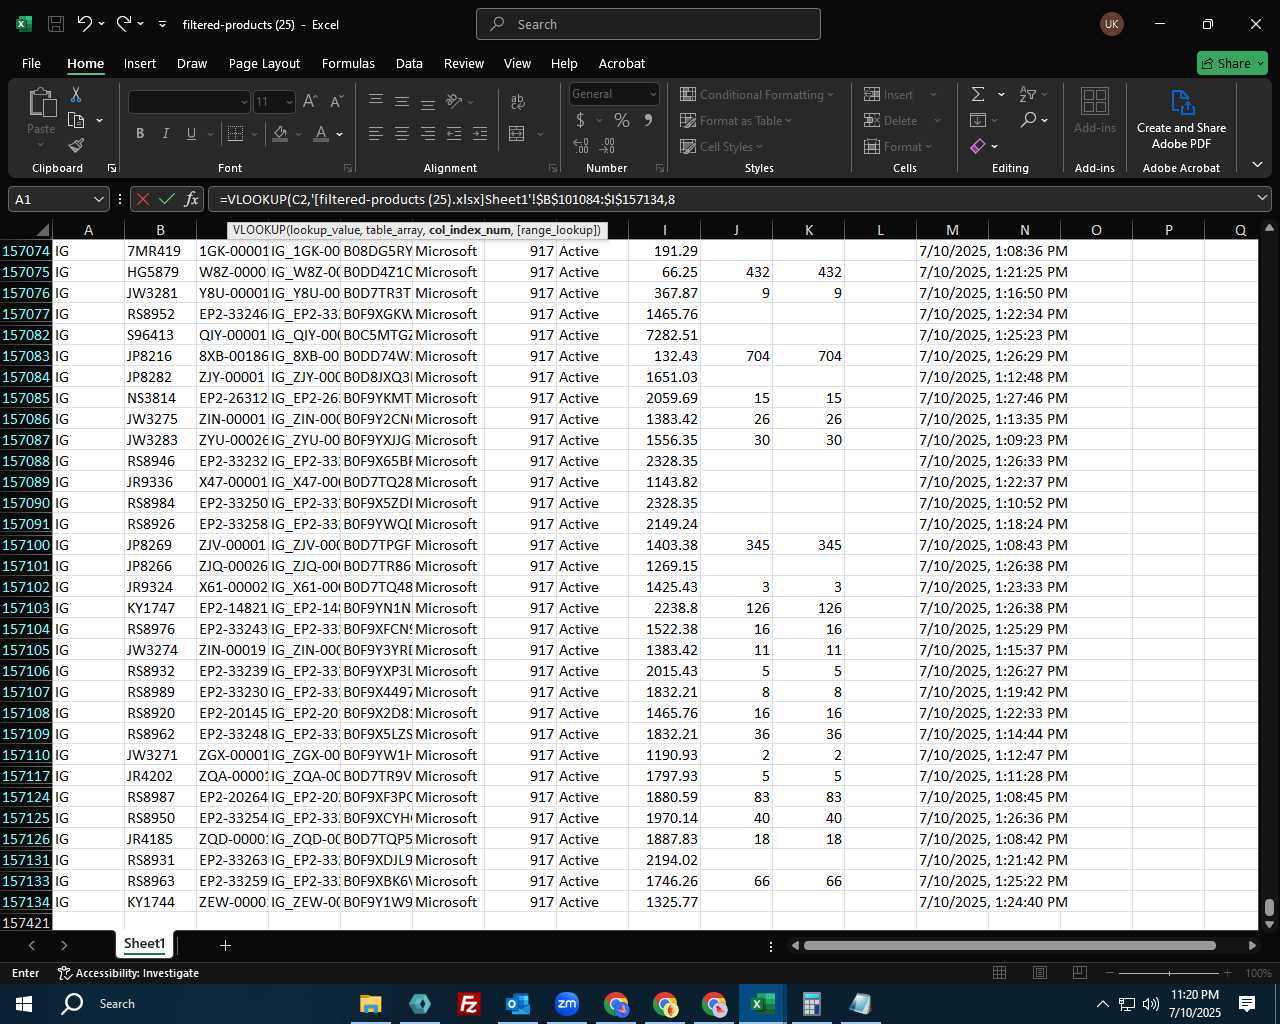The width and height of the screenshot is (1280, 1024).
Task: Open the Font name dropdown
Action: point(243,102)
